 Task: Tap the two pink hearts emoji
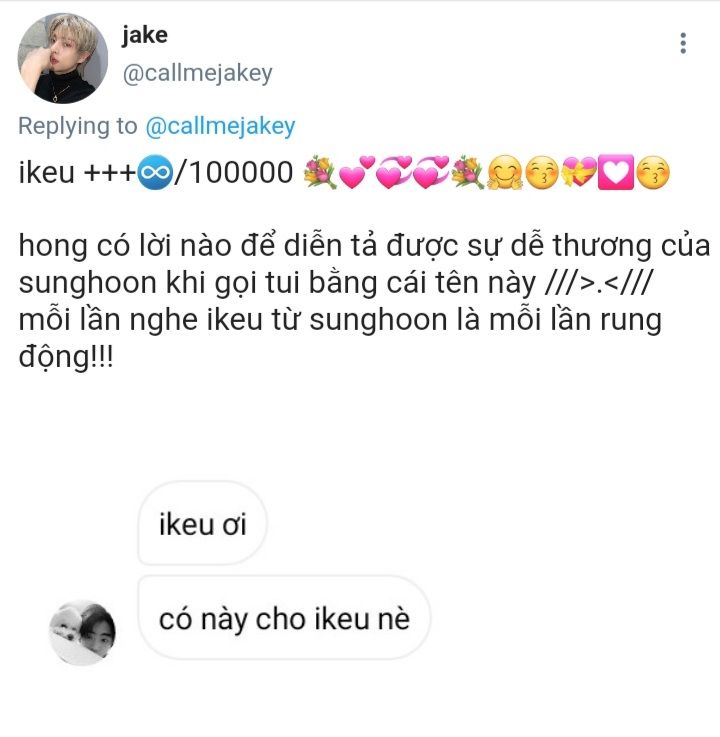click(x=357, y=172)
